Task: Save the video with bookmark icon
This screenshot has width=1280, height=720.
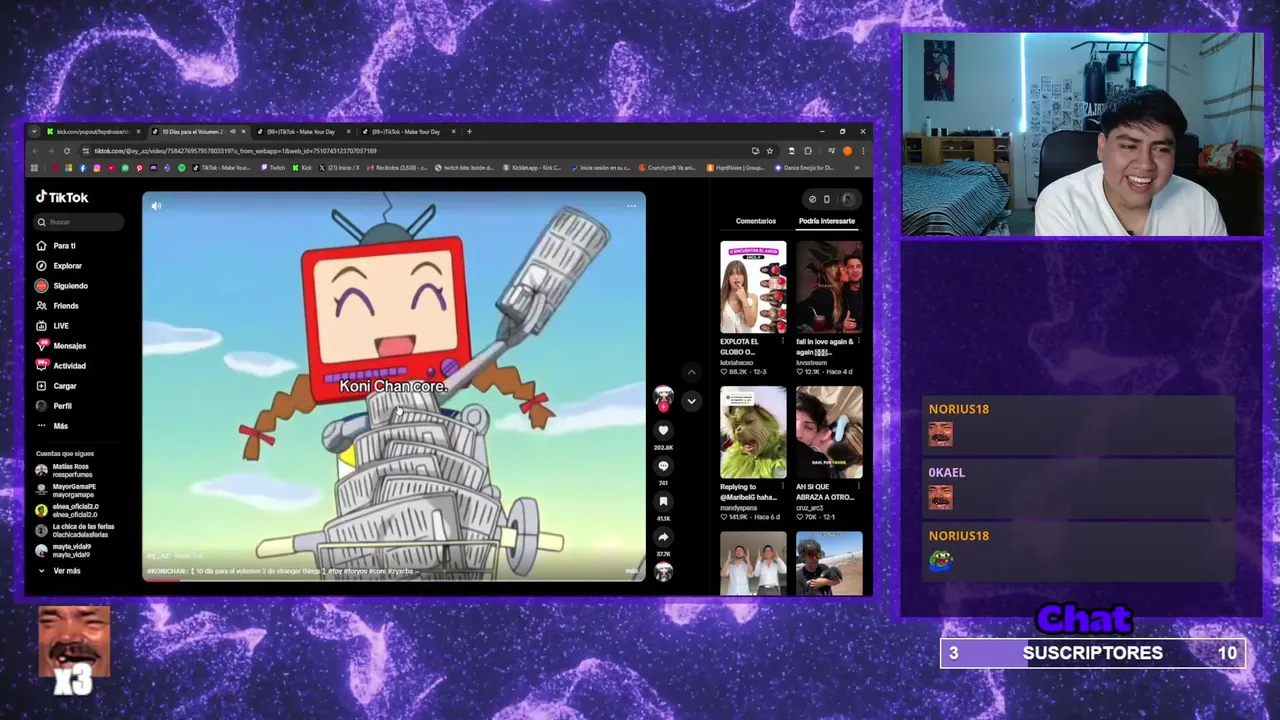Action: click(x=663, y=502)
